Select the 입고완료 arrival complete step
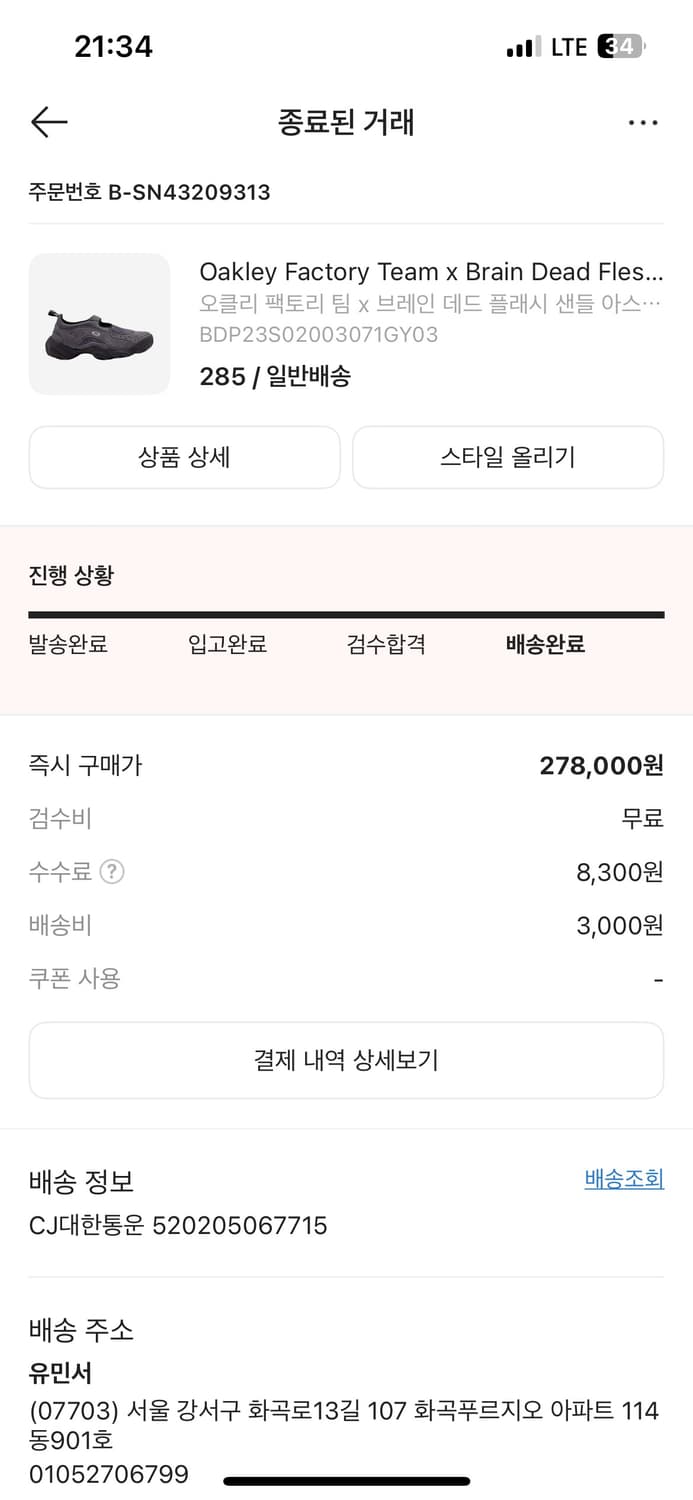 coord(227,645)
